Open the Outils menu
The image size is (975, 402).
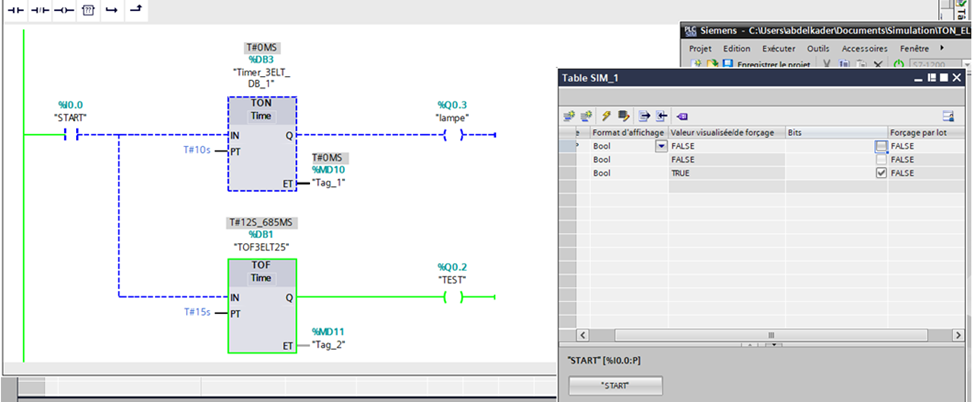[x=818, y=48]
